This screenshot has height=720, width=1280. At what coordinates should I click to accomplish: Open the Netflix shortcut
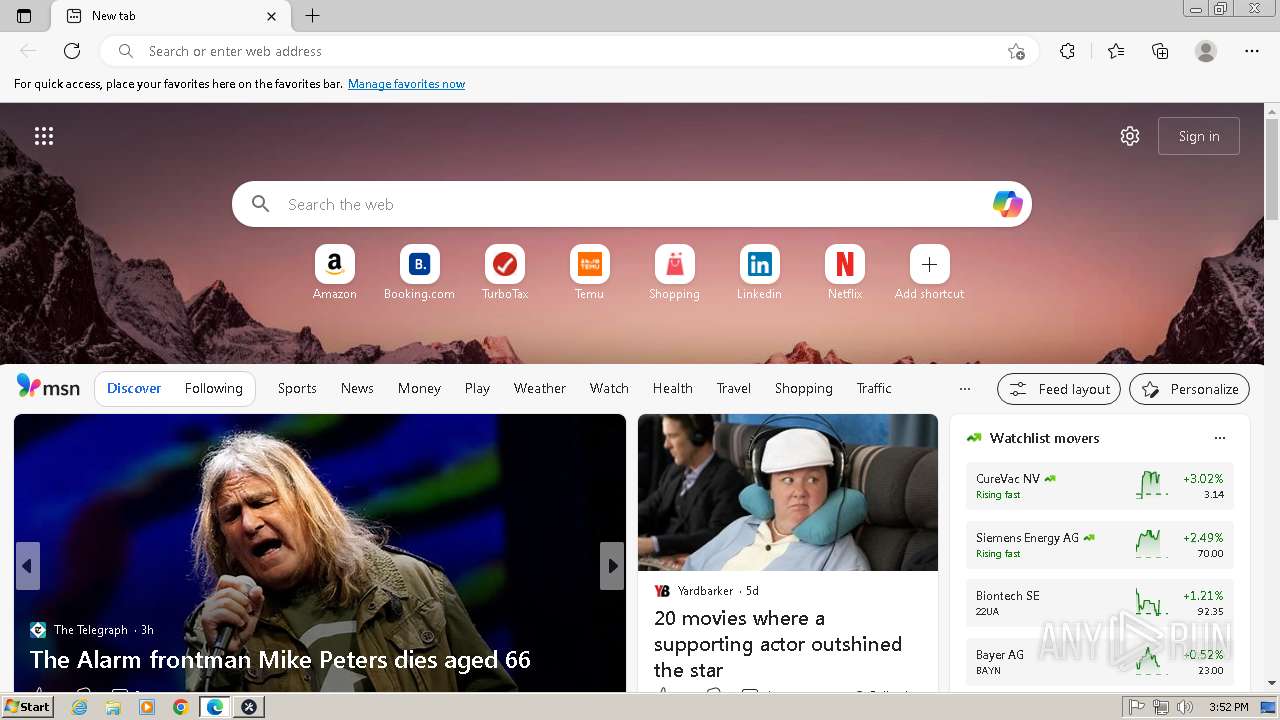845,273
